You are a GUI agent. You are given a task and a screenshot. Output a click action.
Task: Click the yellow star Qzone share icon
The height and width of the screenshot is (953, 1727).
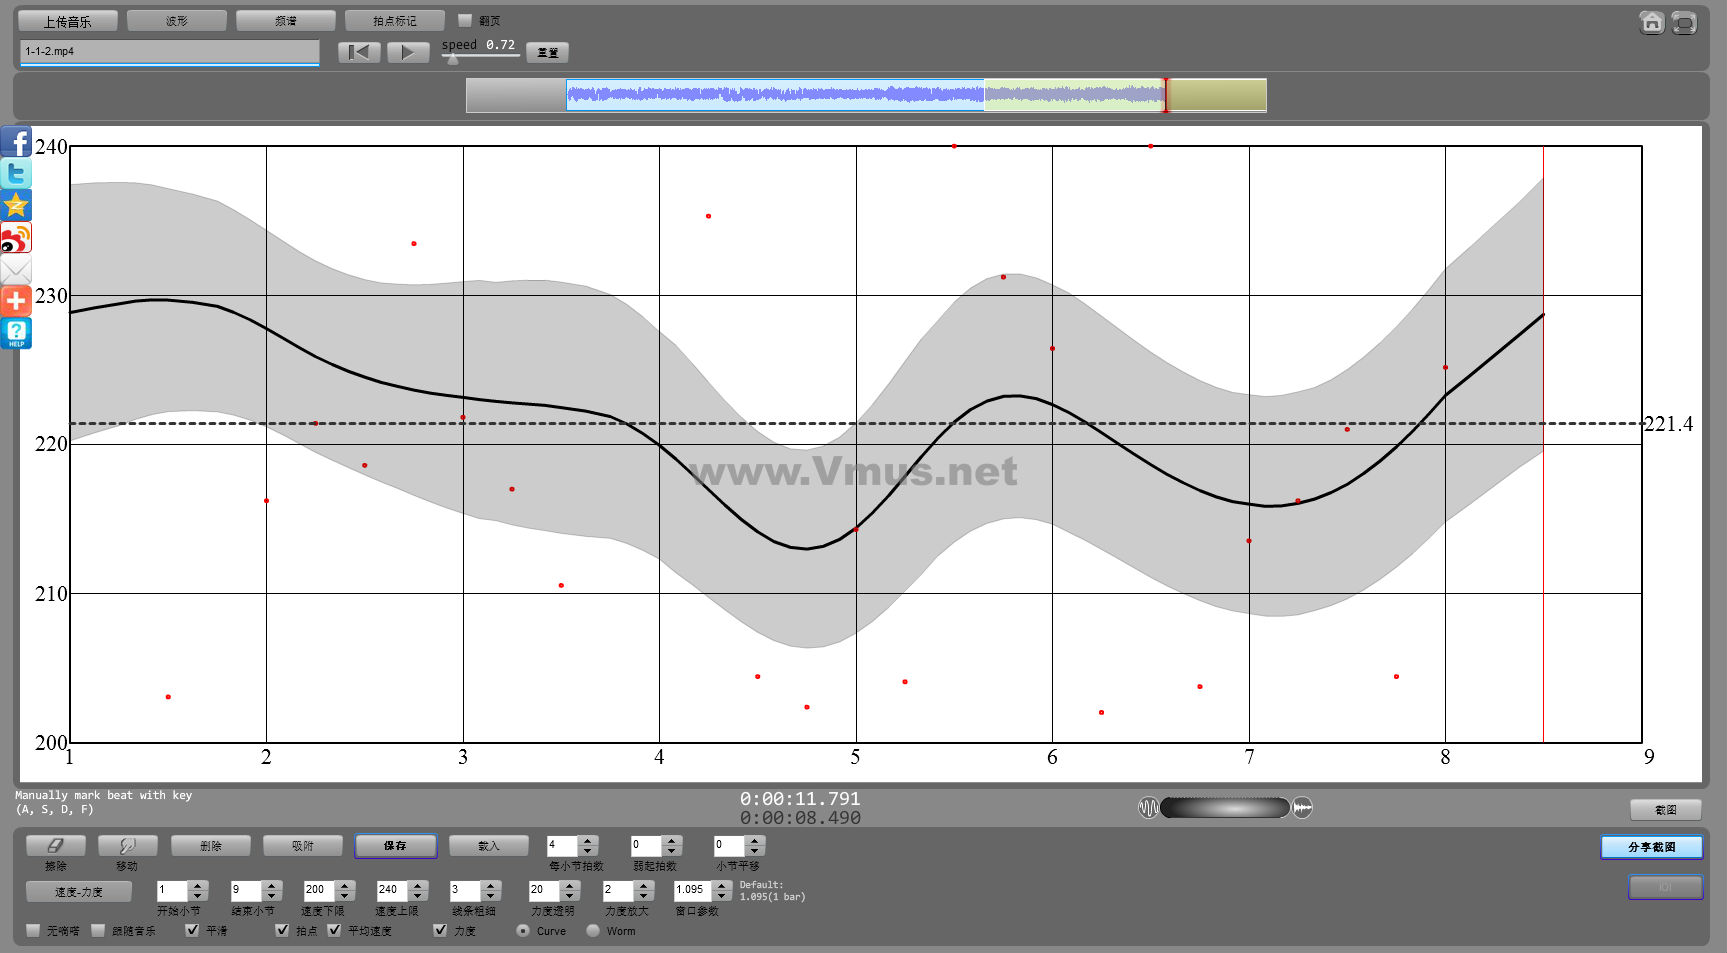click(16, 206)
